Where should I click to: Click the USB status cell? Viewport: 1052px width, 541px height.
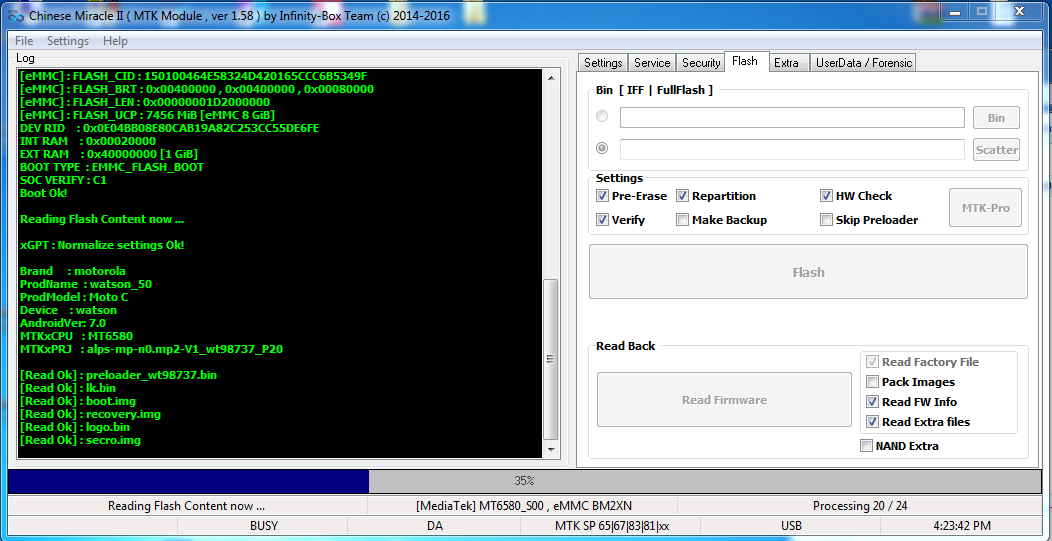(x=792, y=526)
